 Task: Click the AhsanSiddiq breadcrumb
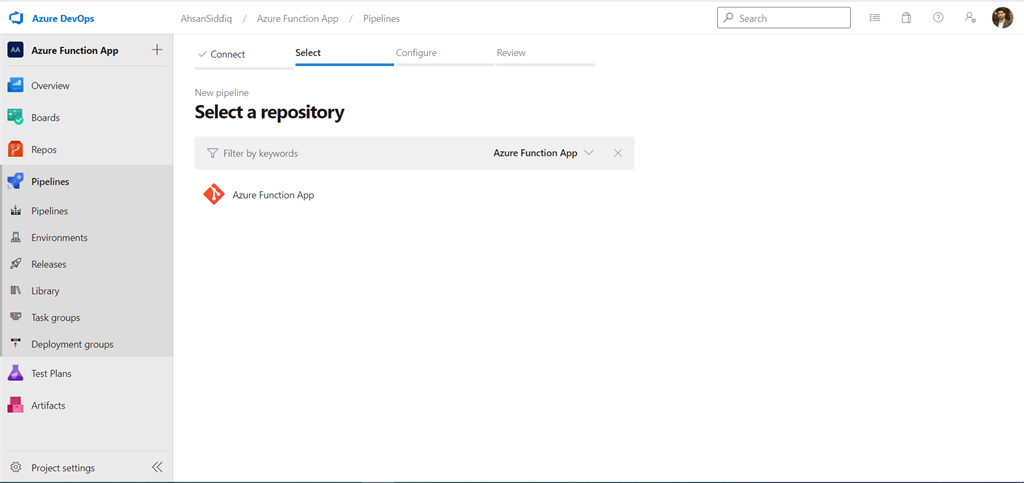206,18
